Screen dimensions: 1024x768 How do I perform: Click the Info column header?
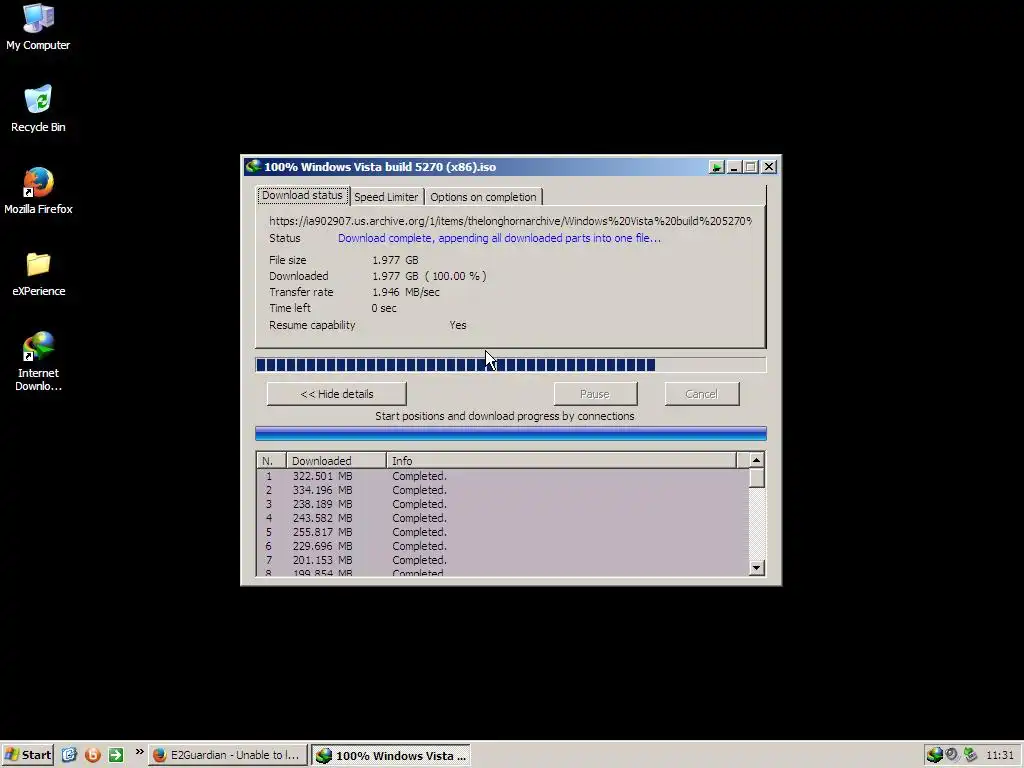click(x=562, y=460)
